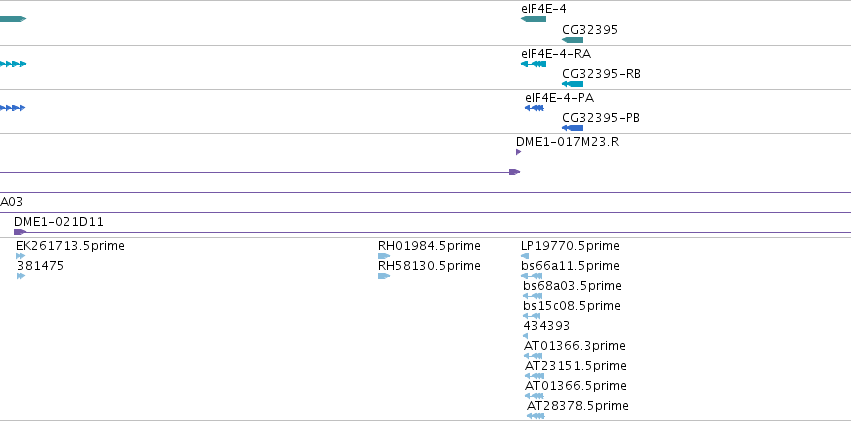Click the AT28378.5prime label
The width and height of the screenshot is (851, 421).
pos(578,406)
